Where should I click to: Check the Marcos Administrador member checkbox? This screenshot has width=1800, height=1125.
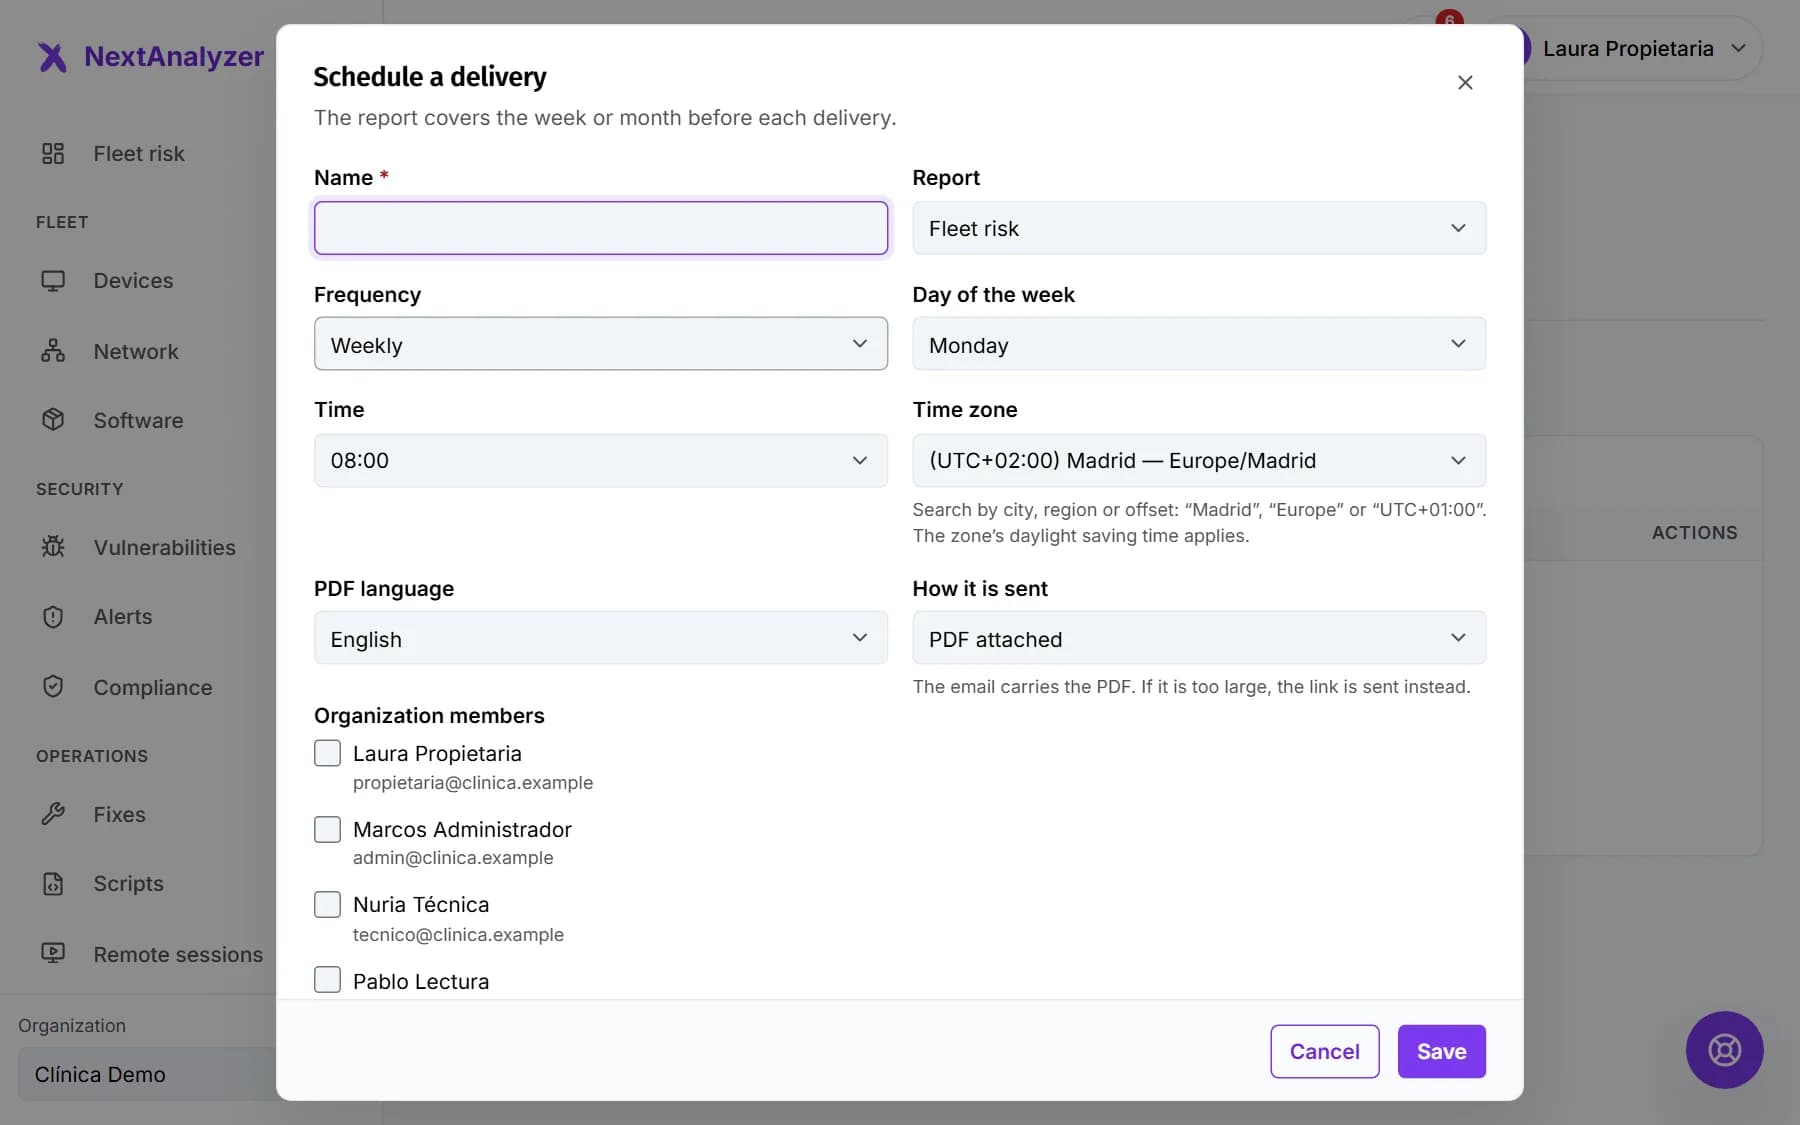tap(327, 829)
